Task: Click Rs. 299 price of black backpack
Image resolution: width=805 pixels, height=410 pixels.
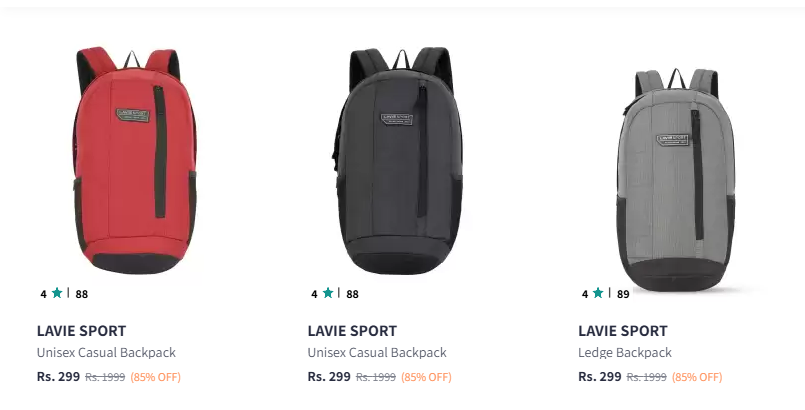Action: (x=329, y=377)
